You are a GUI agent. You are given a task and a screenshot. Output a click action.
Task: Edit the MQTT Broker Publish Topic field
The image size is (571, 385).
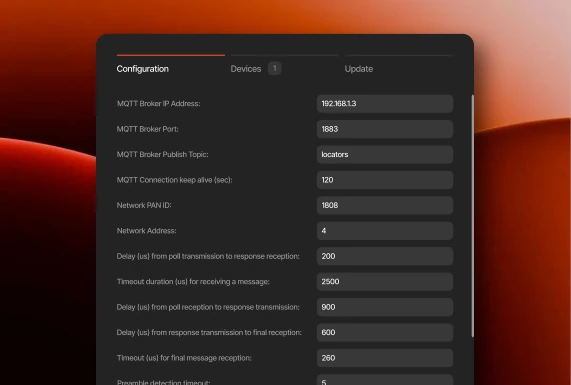[385, 154]
